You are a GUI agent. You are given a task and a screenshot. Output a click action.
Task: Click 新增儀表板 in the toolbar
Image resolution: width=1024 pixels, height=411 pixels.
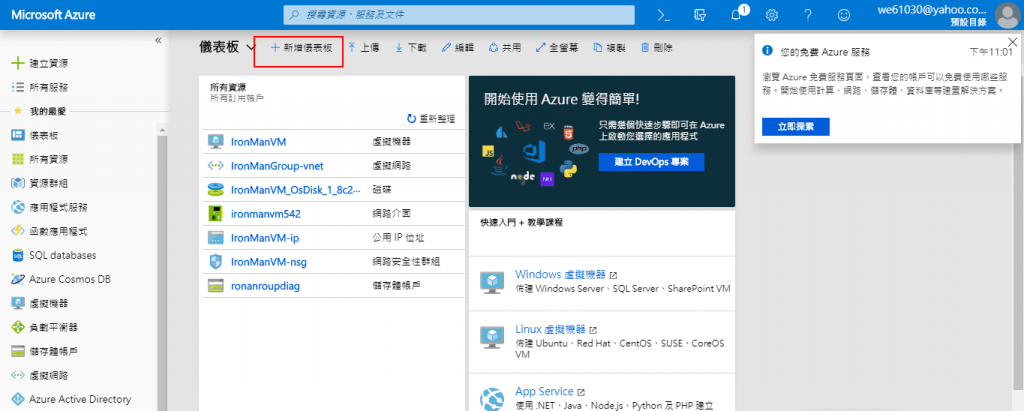[302, 48]
